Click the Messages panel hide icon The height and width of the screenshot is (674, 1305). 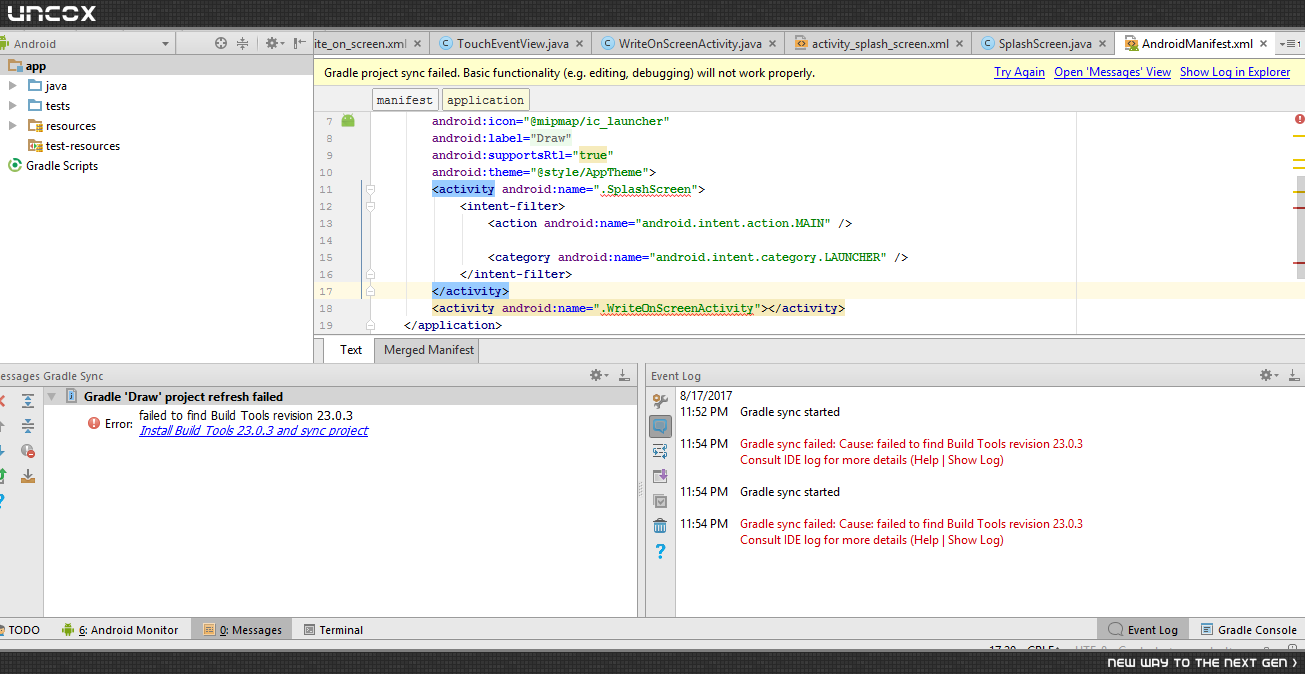[624, 375]
